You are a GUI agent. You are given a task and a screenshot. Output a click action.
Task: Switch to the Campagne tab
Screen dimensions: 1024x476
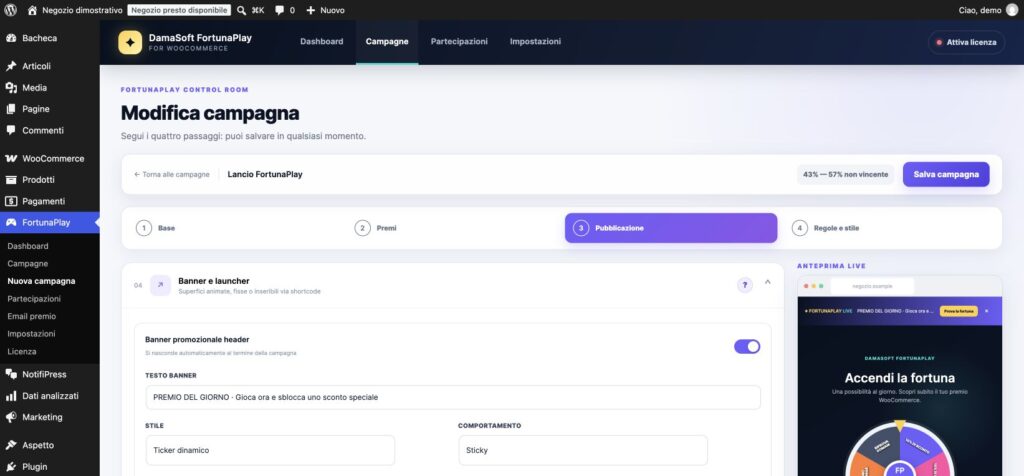coord(387,41)
